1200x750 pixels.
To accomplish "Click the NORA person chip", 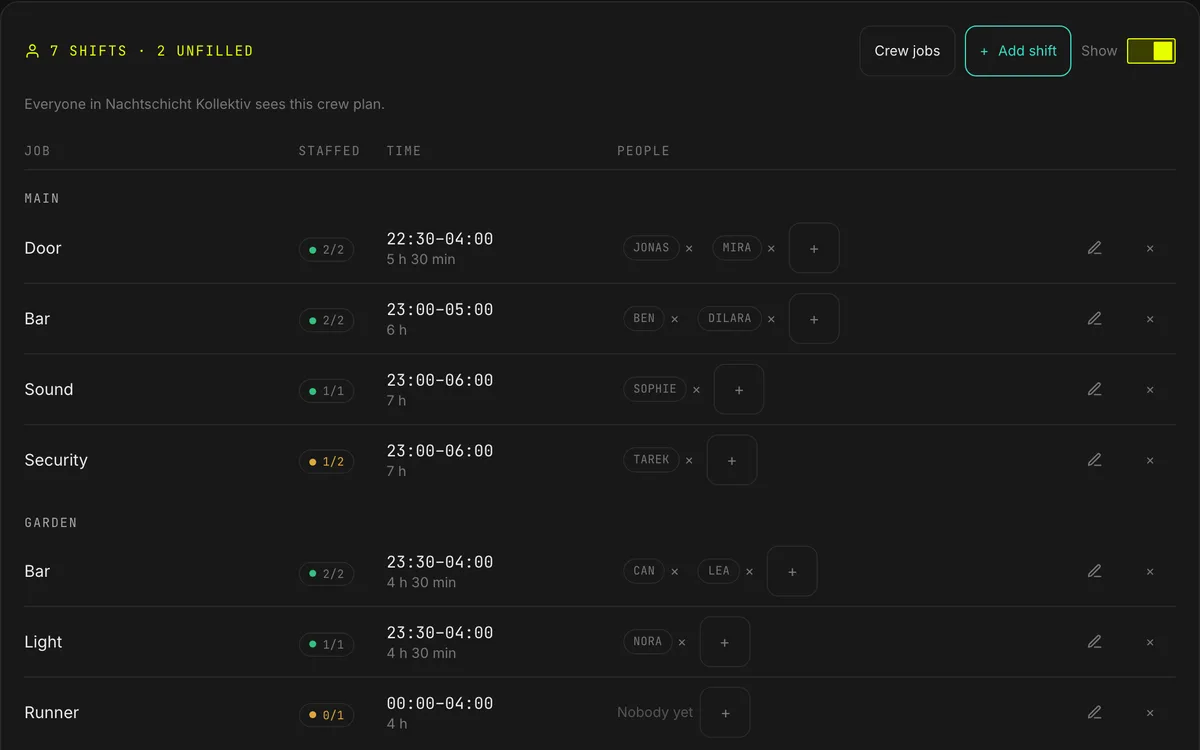I will (x=648, y=642).
